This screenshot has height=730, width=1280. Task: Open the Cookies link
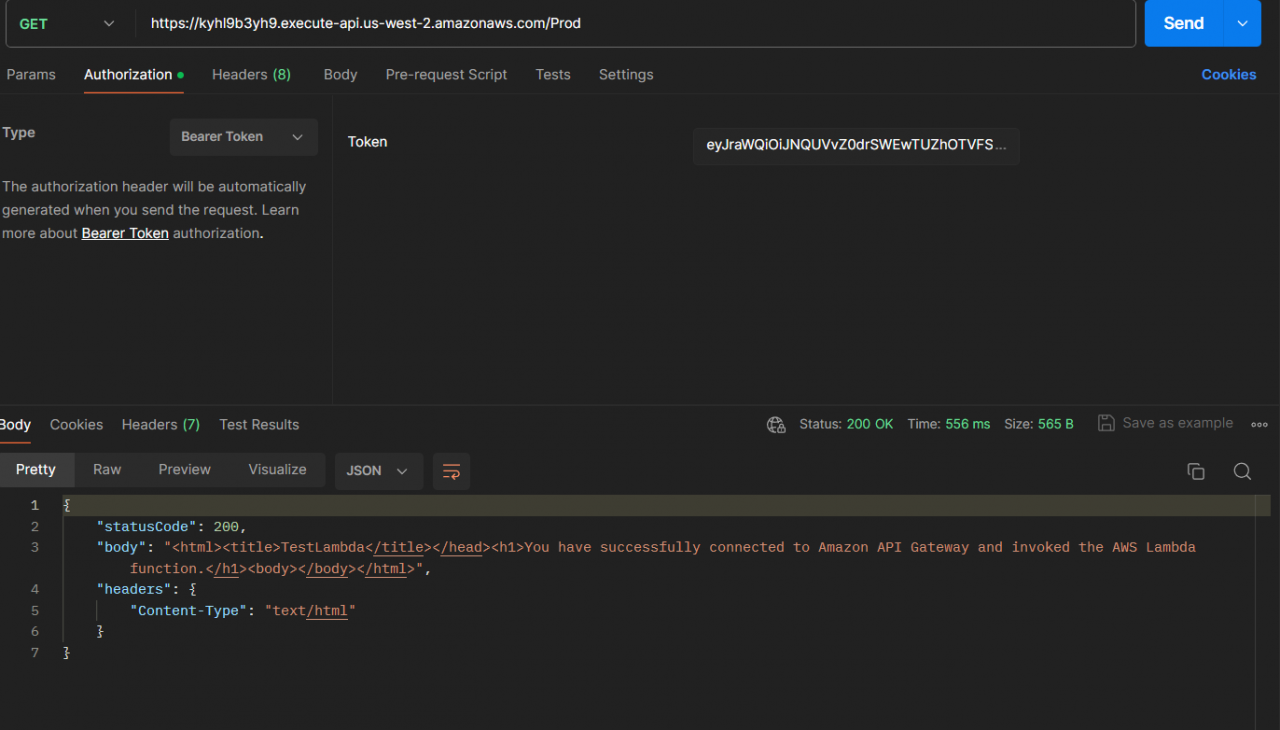click(1228, 75)
